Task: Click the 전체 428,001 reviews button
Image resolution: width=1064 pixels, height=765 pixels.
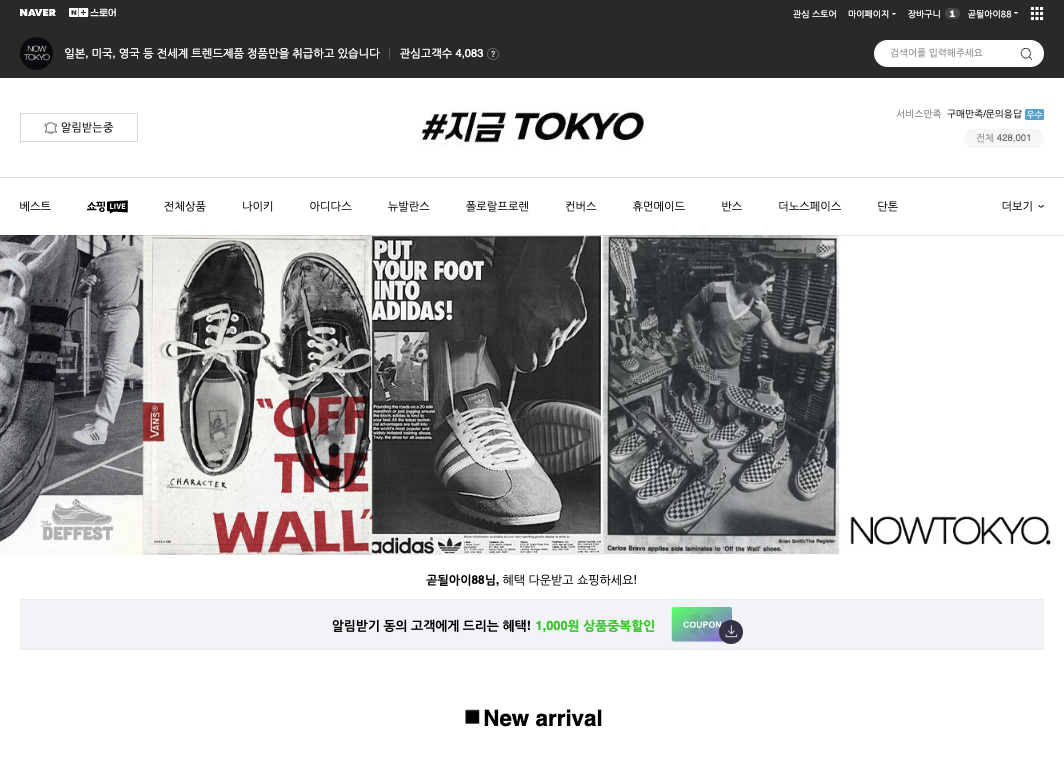Action: click(x=1004, y=138)
